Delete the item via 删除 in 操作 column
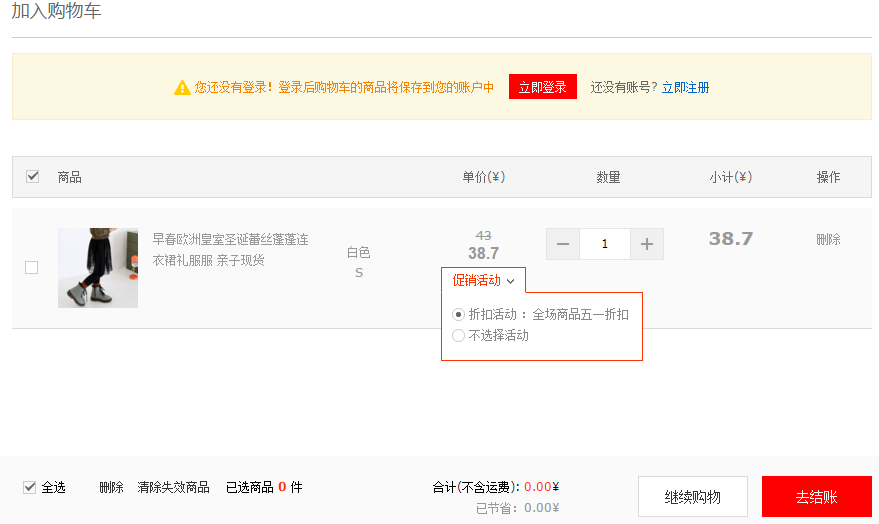Image resolution: width=879 pixels, height=524 pixels. 828,239
